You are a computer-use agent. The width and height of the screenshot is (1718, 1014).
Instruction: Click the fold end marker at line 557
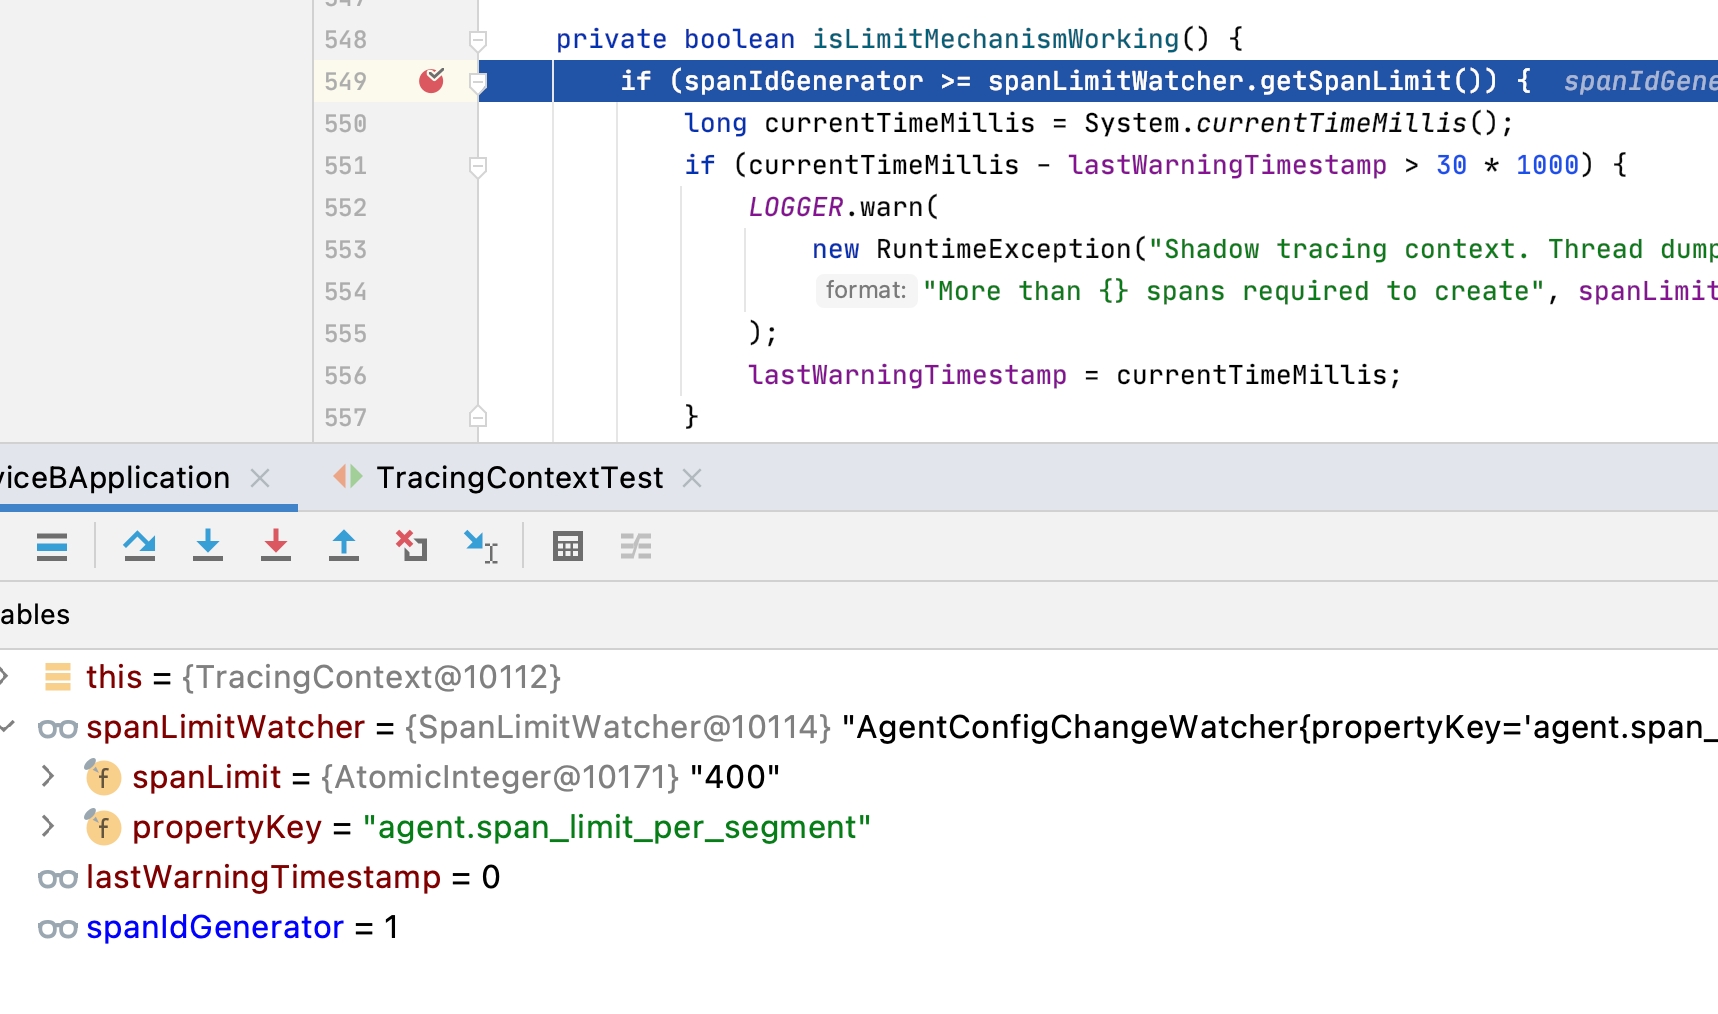(x=478, y=416)
